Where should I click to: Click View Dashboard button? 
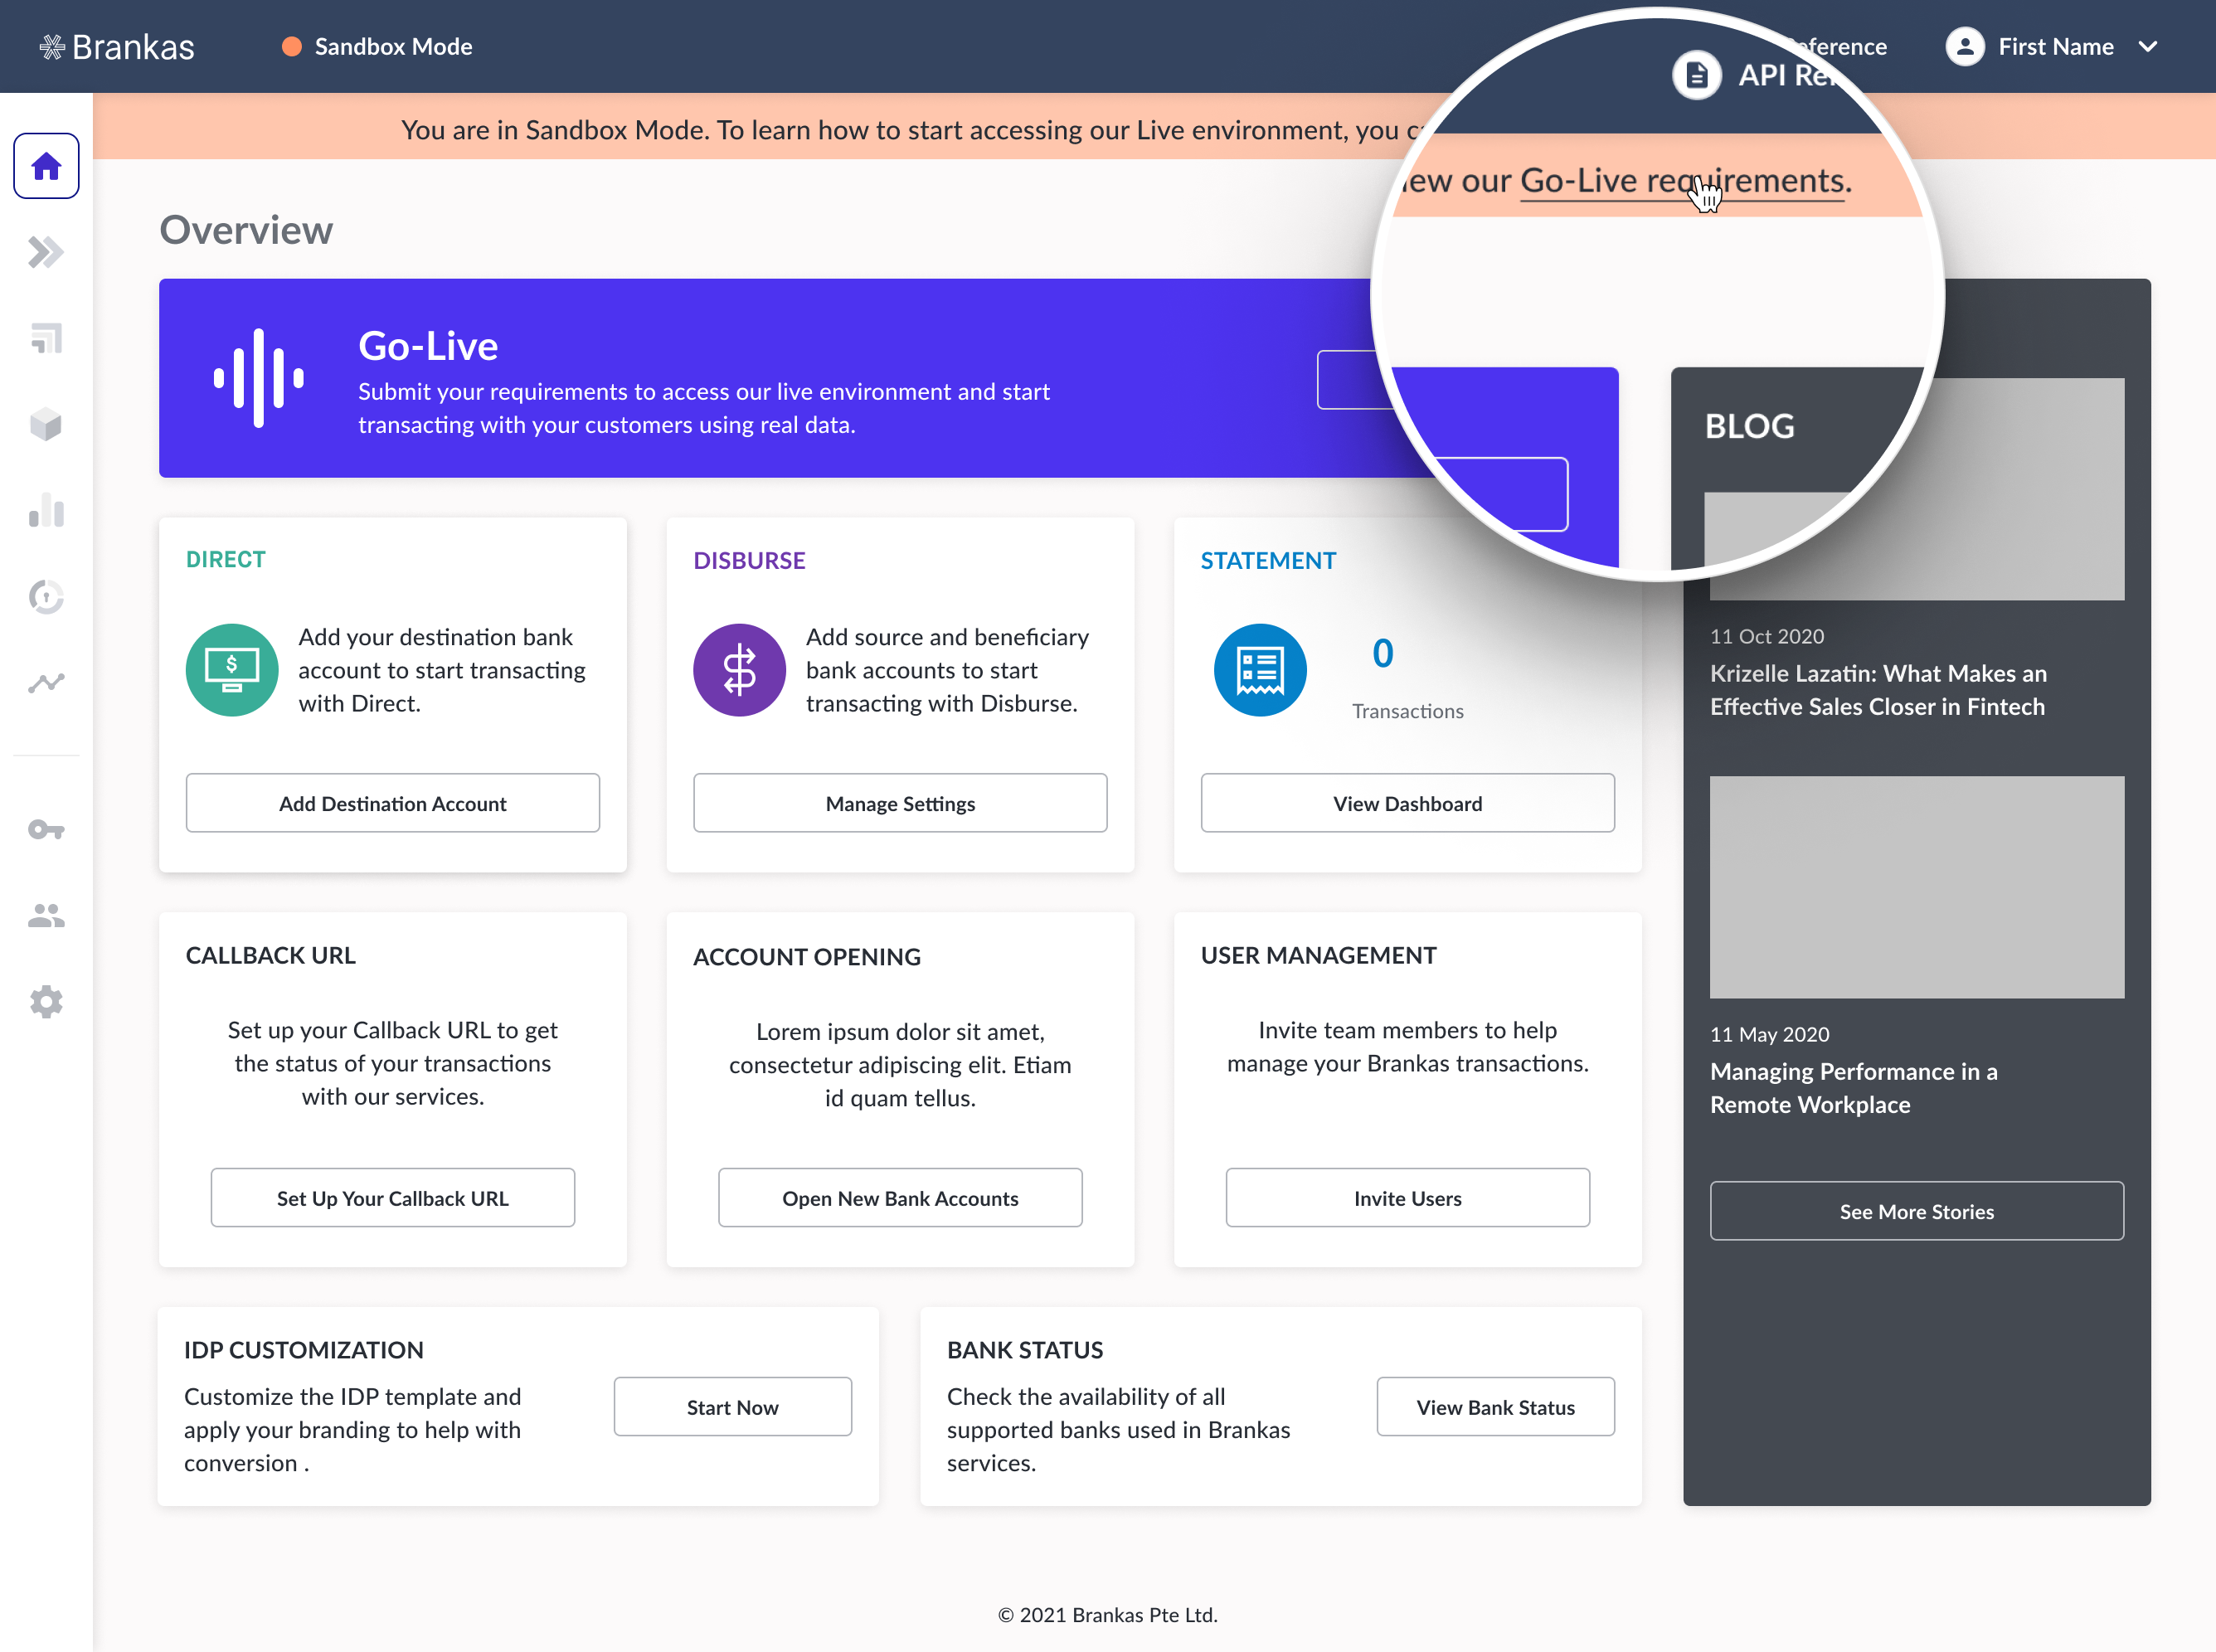[1407, 803]
